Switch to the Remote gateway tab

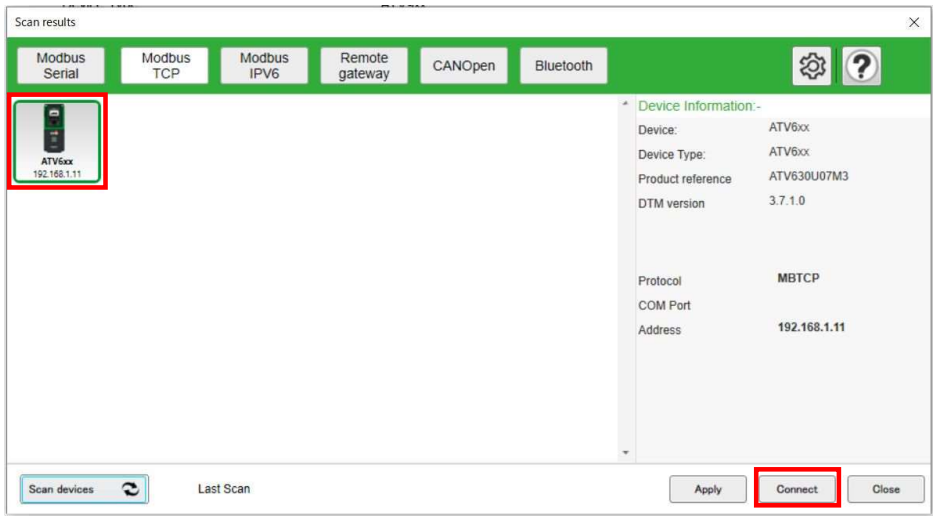[x=364, y=66]
